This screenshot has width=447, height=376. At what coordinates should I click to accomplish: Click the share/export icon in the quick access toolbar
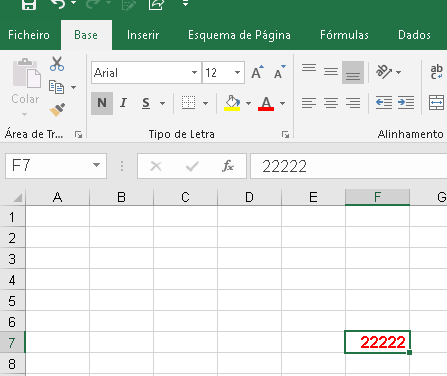pyautogui.click(x=156, y=4)
